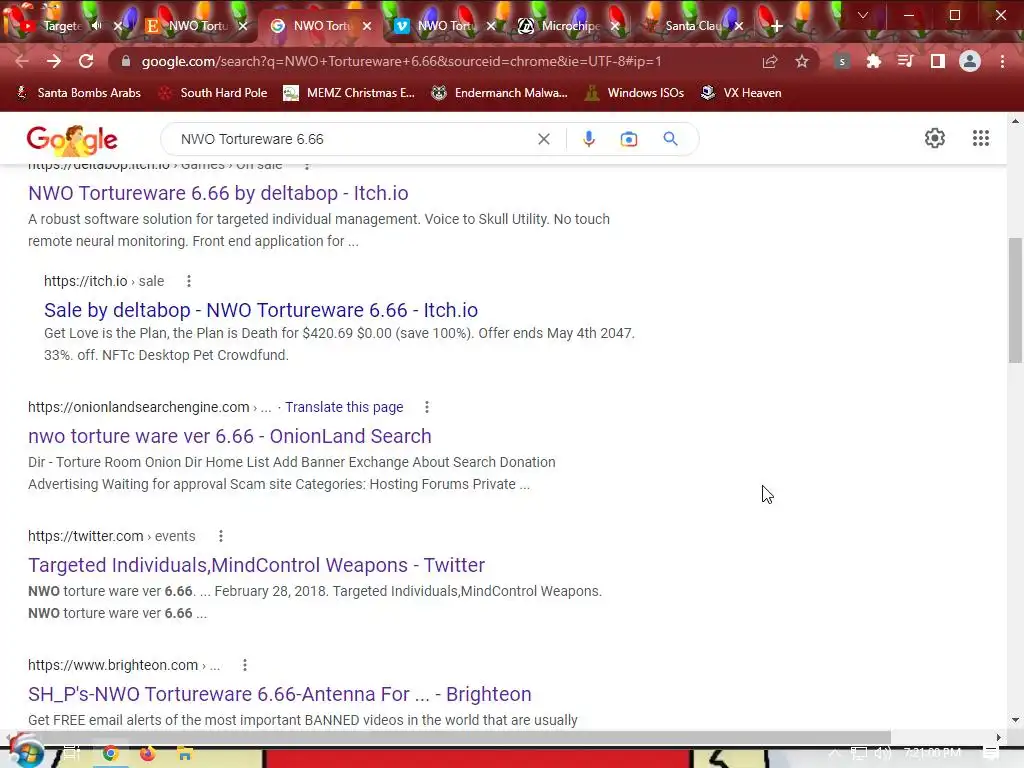Open SH_P's NWO Tortureware Brighteon result
This screenshot has width=1024, height=768.
tap(280, 694)
